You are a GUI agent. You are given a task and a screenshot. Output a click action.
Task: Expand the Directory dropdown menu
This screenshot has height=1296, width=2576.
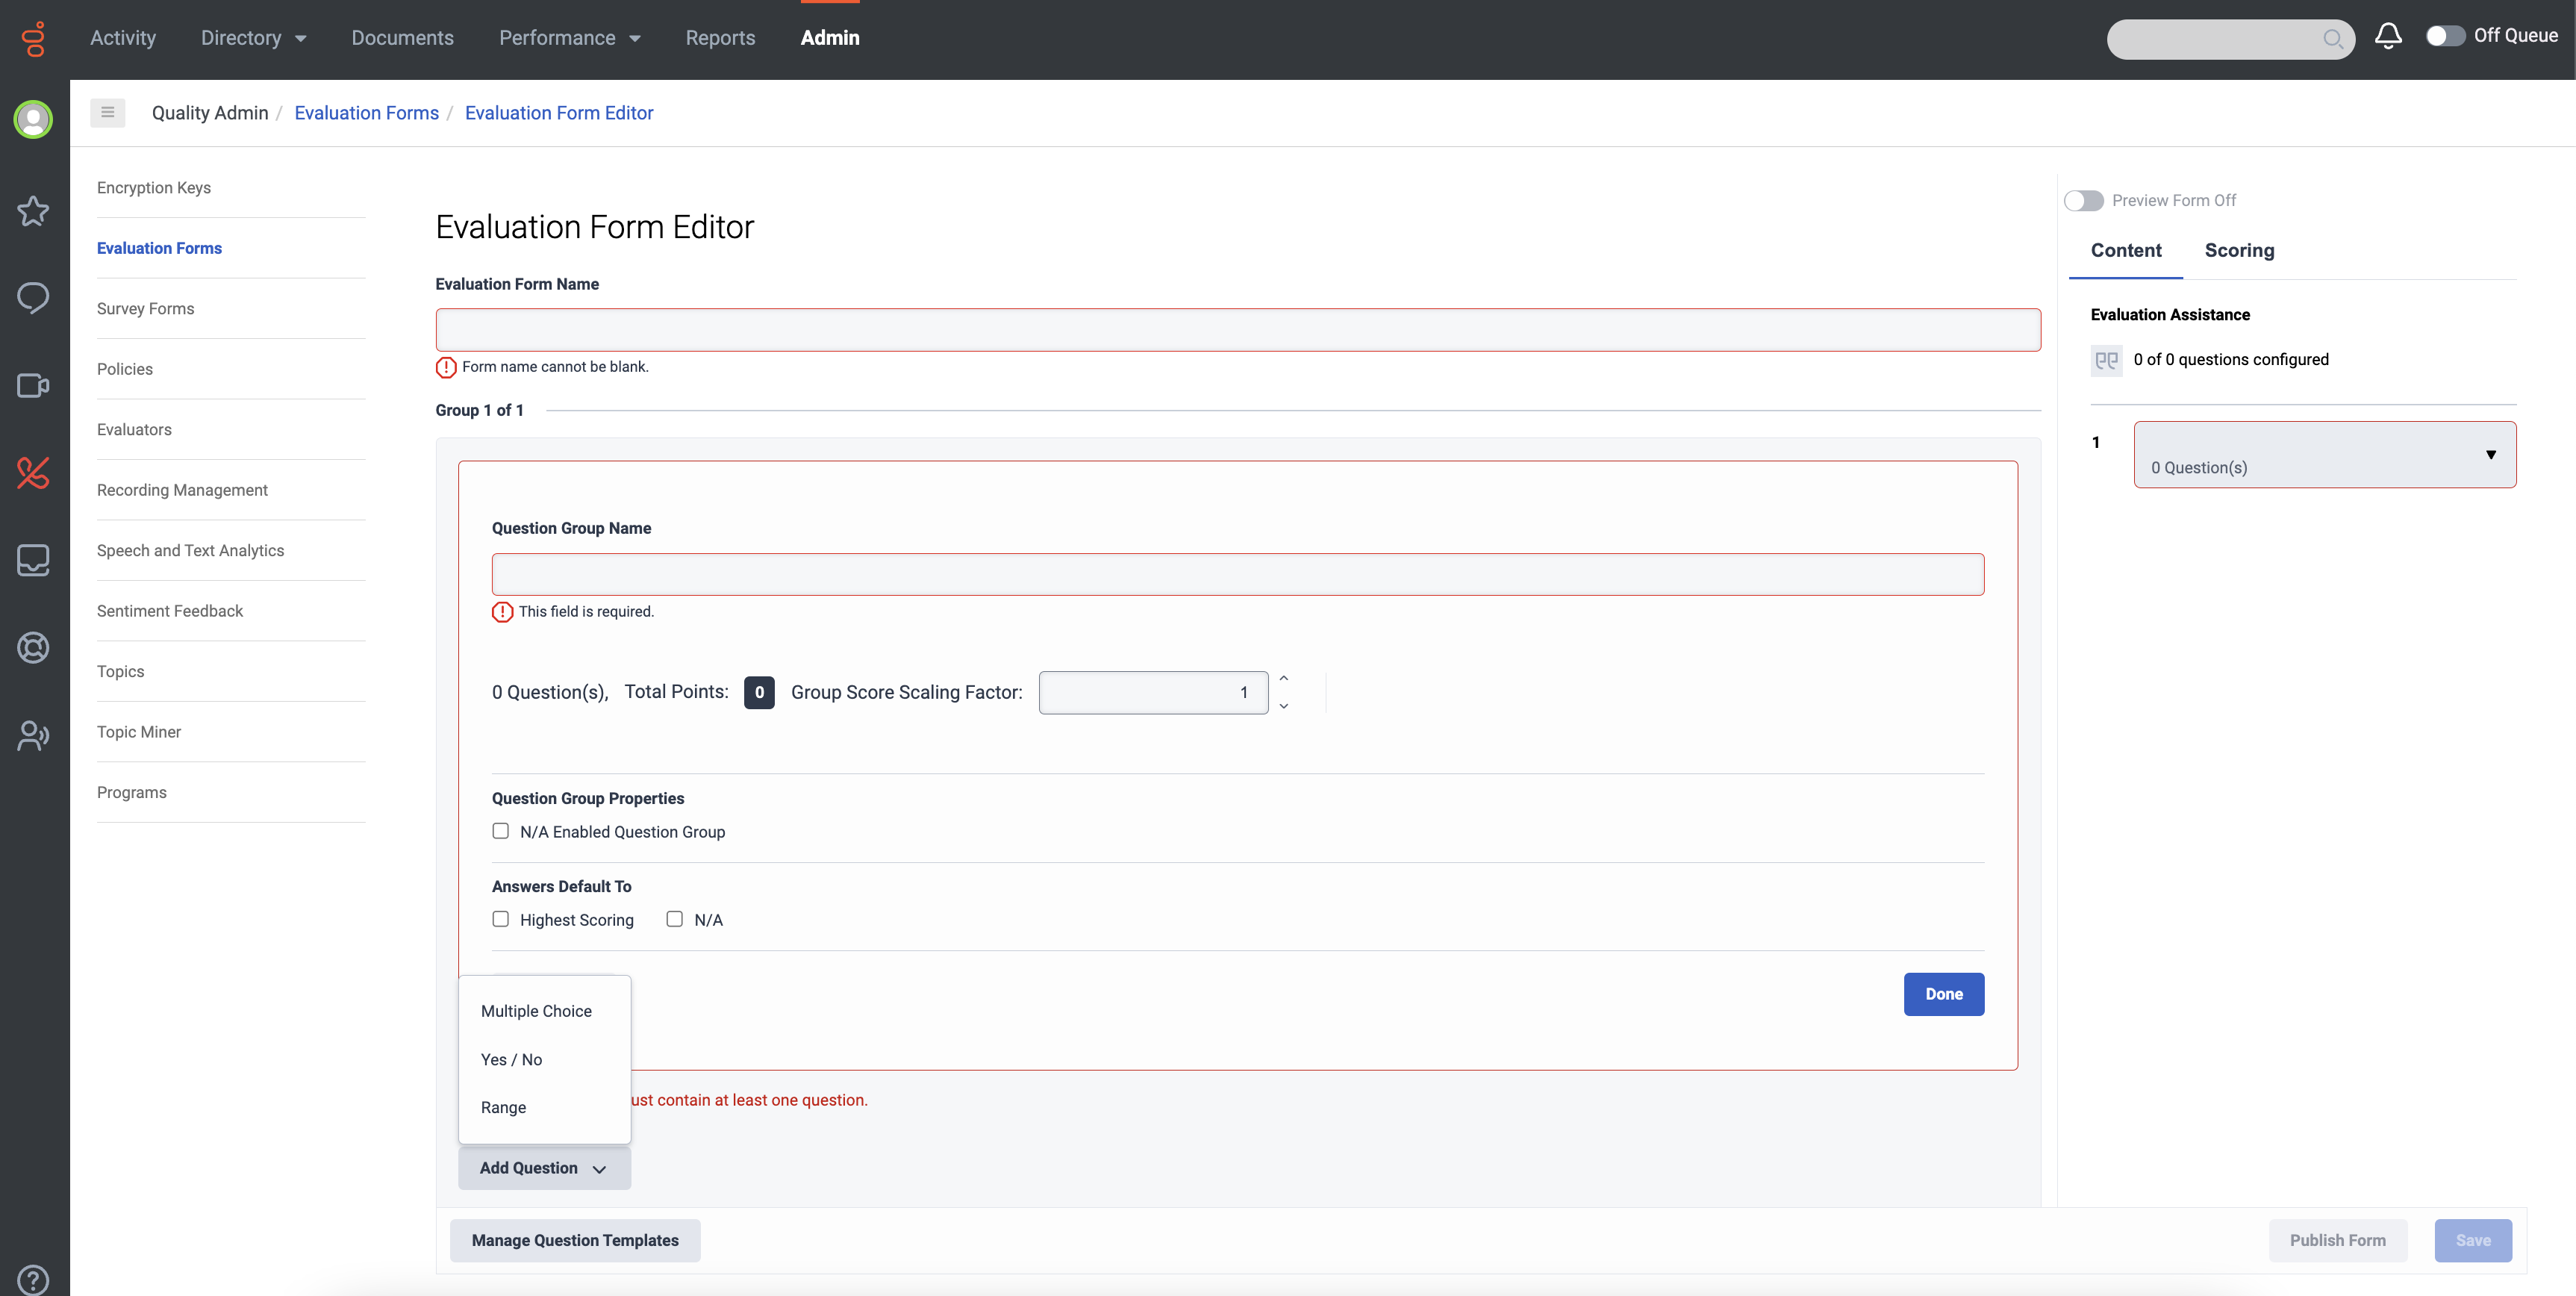tap(252, 38)
